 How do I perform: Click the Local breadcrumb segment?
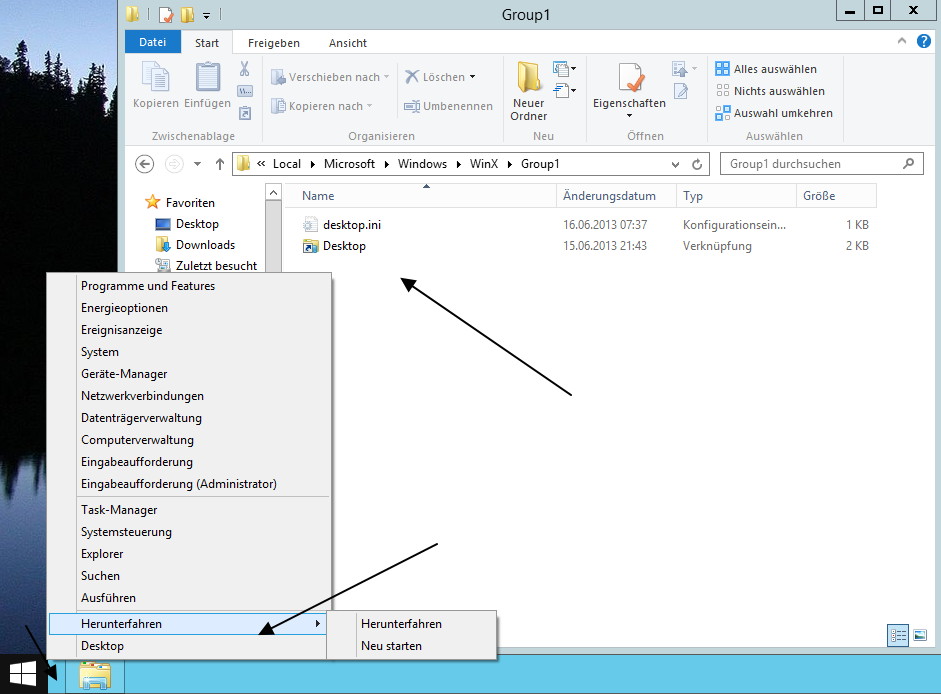point(286,164)
